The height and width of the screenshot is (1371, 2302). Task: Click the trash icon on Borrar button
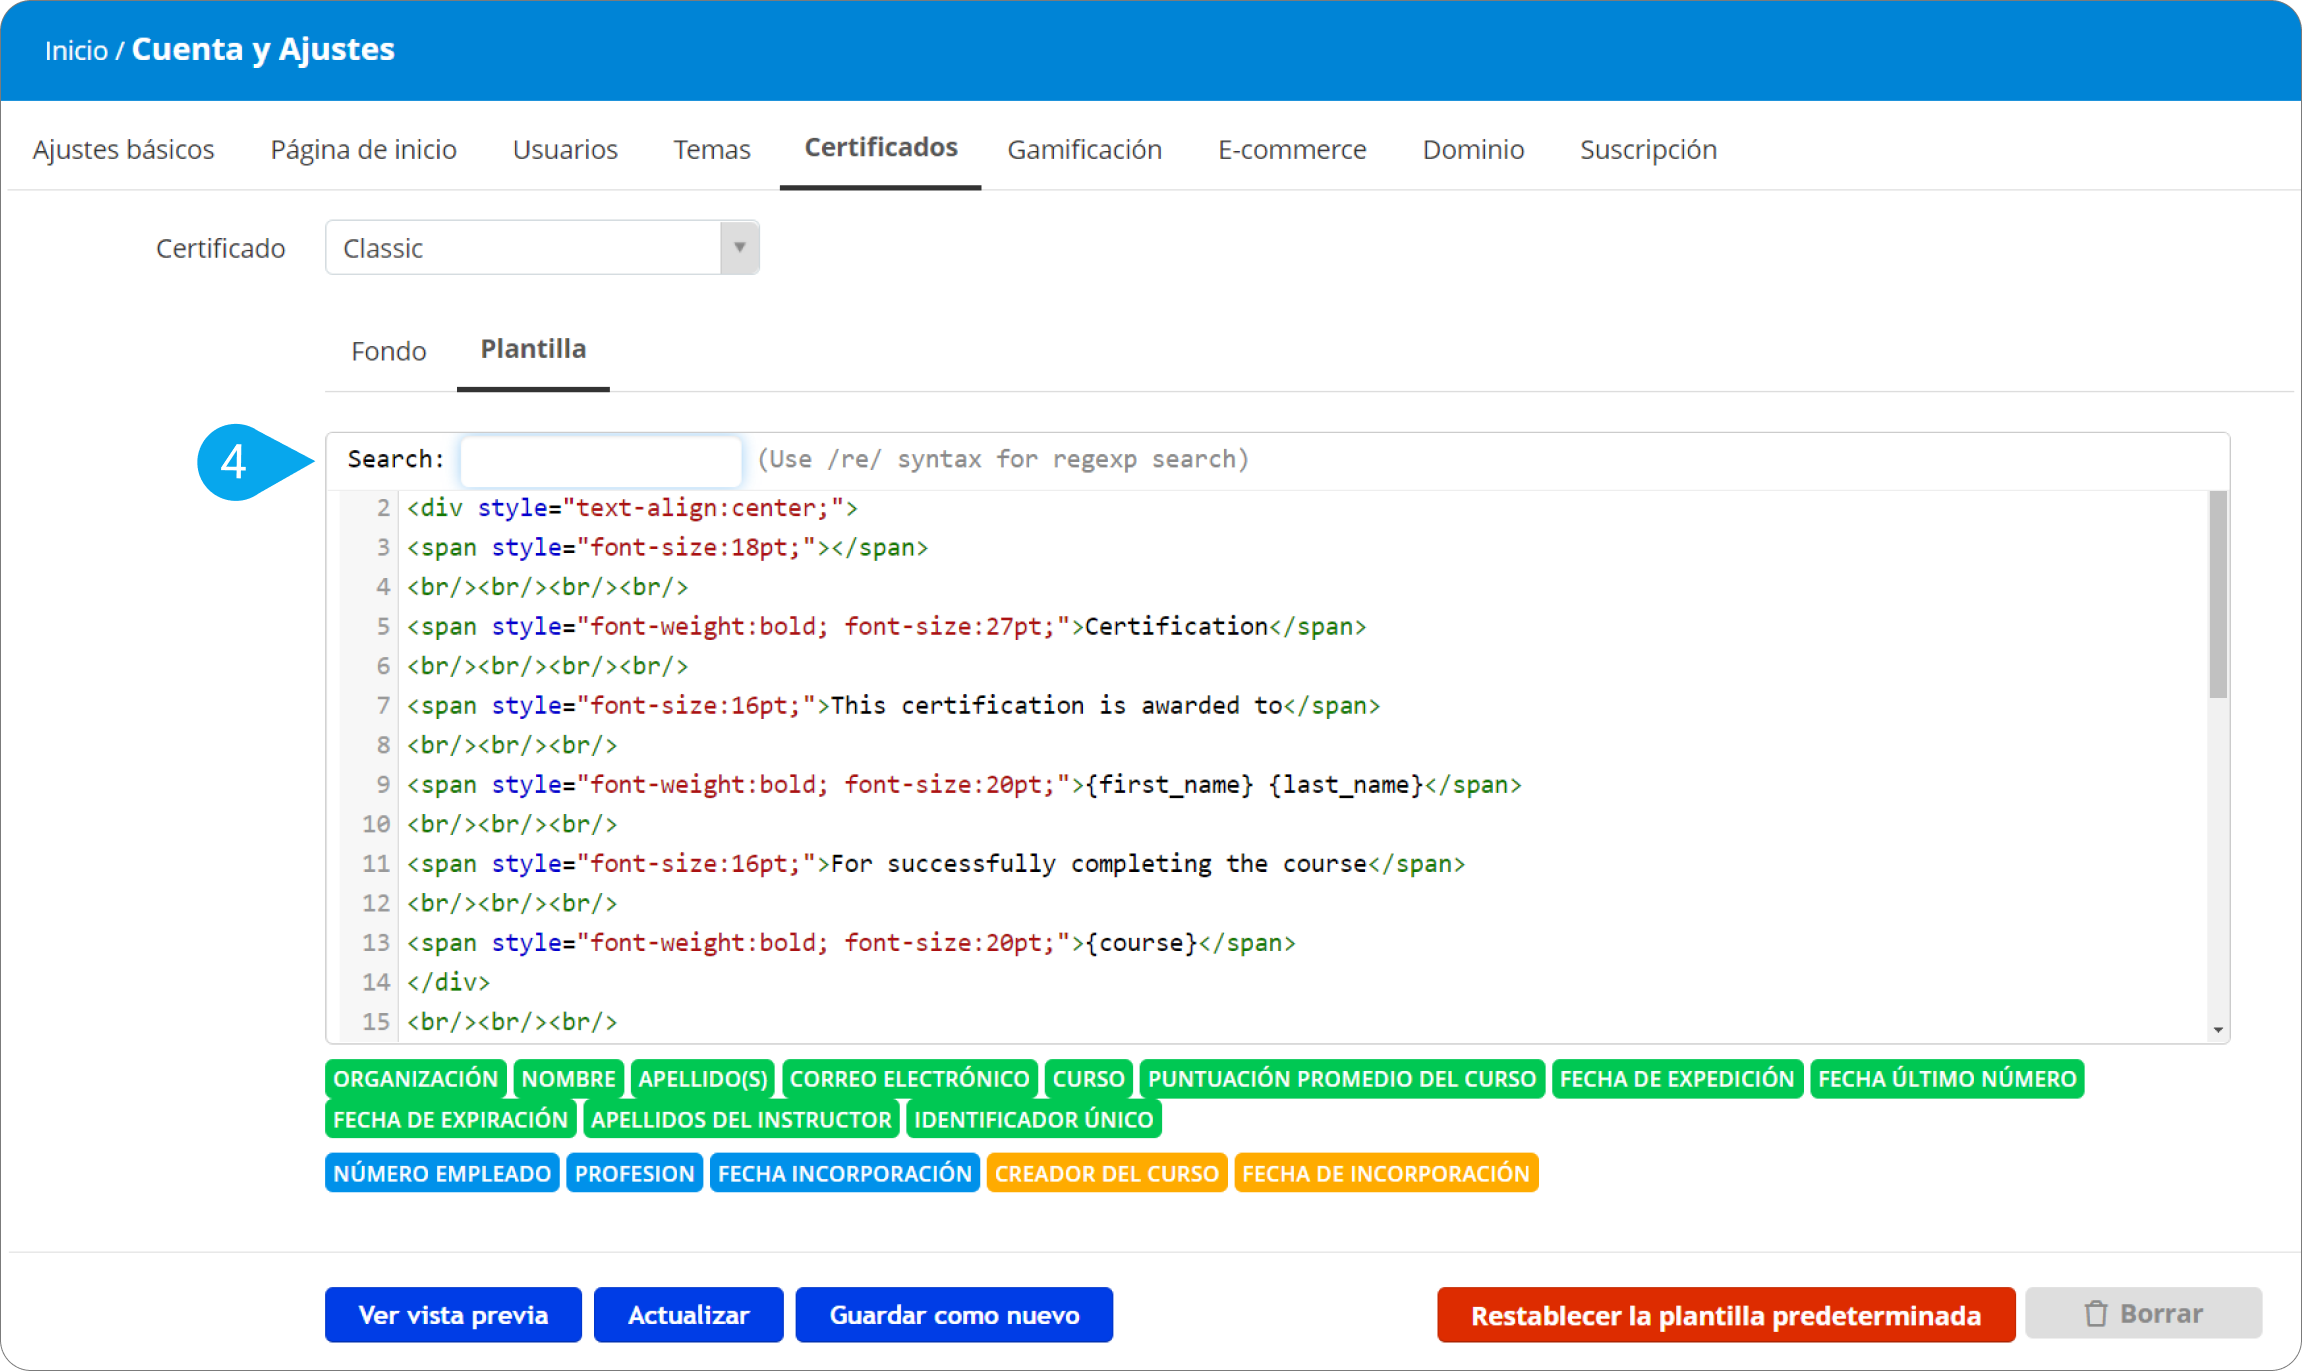(2095, 1313)
